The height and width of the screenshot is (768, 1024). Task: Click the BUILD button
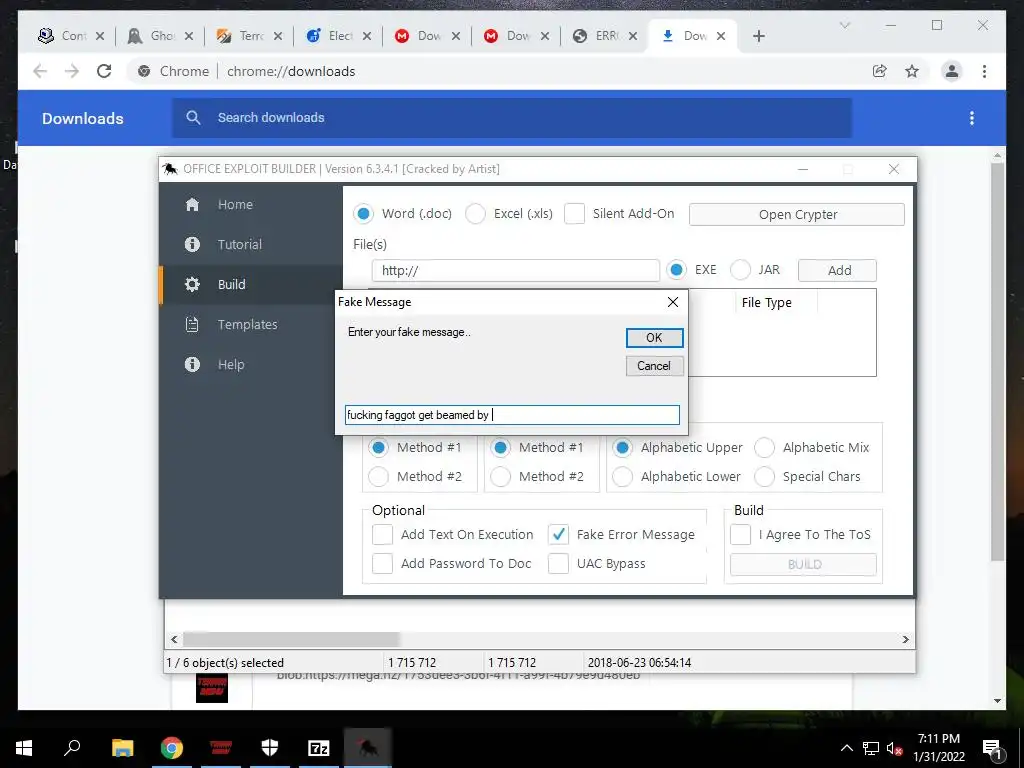pyautogui.click(x=803, y=565)
